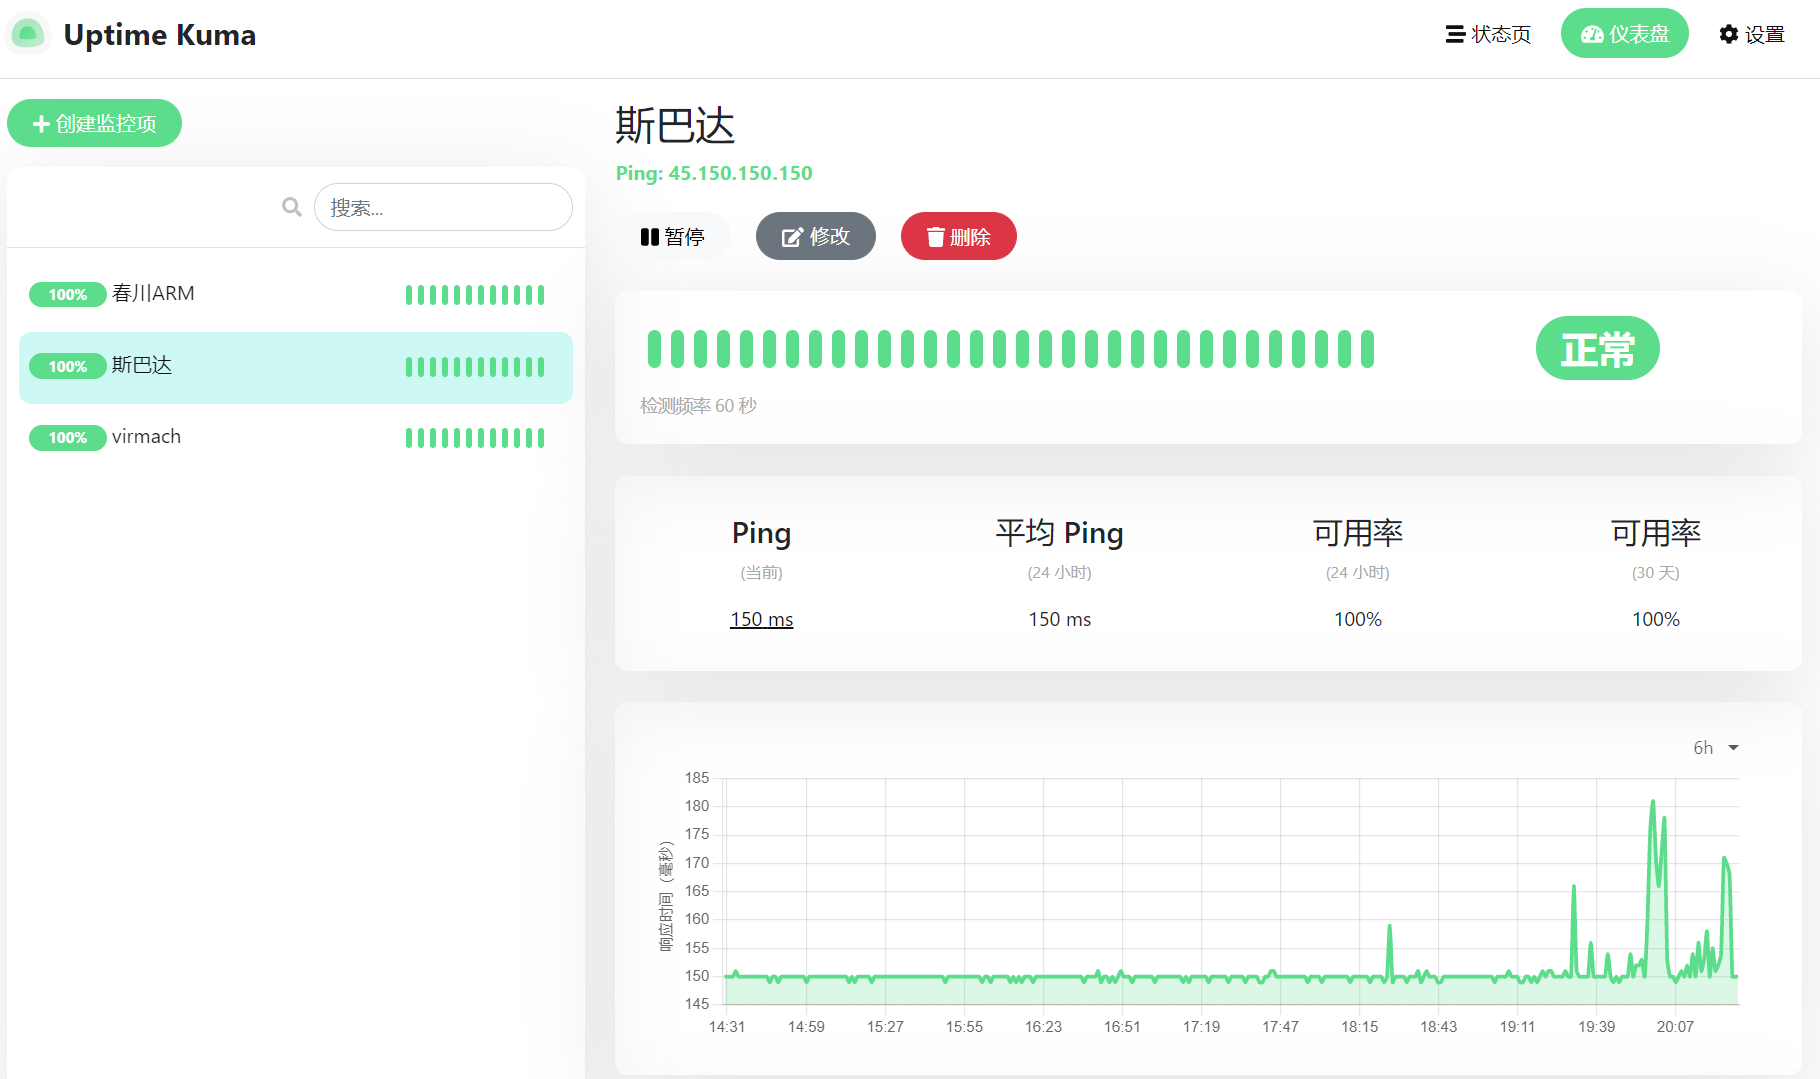This screenshot has height=1079, width=1820.
Task: Click the tallest spike in ping chart
Action: click(1652, 802)
